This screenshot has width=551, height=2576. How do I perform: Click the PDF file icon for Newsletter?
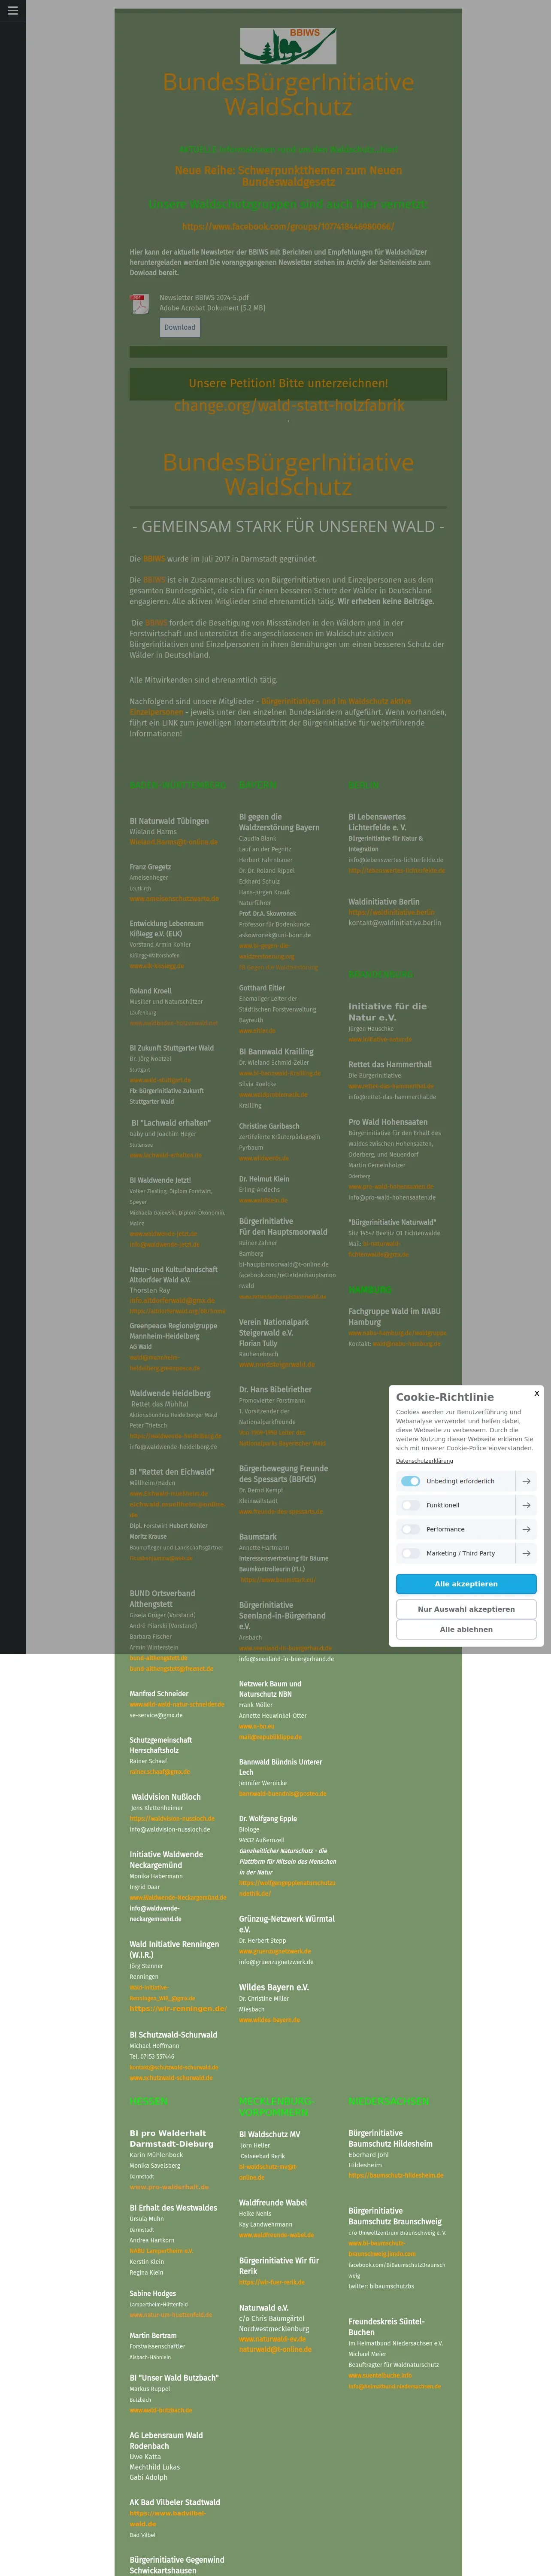point(140,304)
